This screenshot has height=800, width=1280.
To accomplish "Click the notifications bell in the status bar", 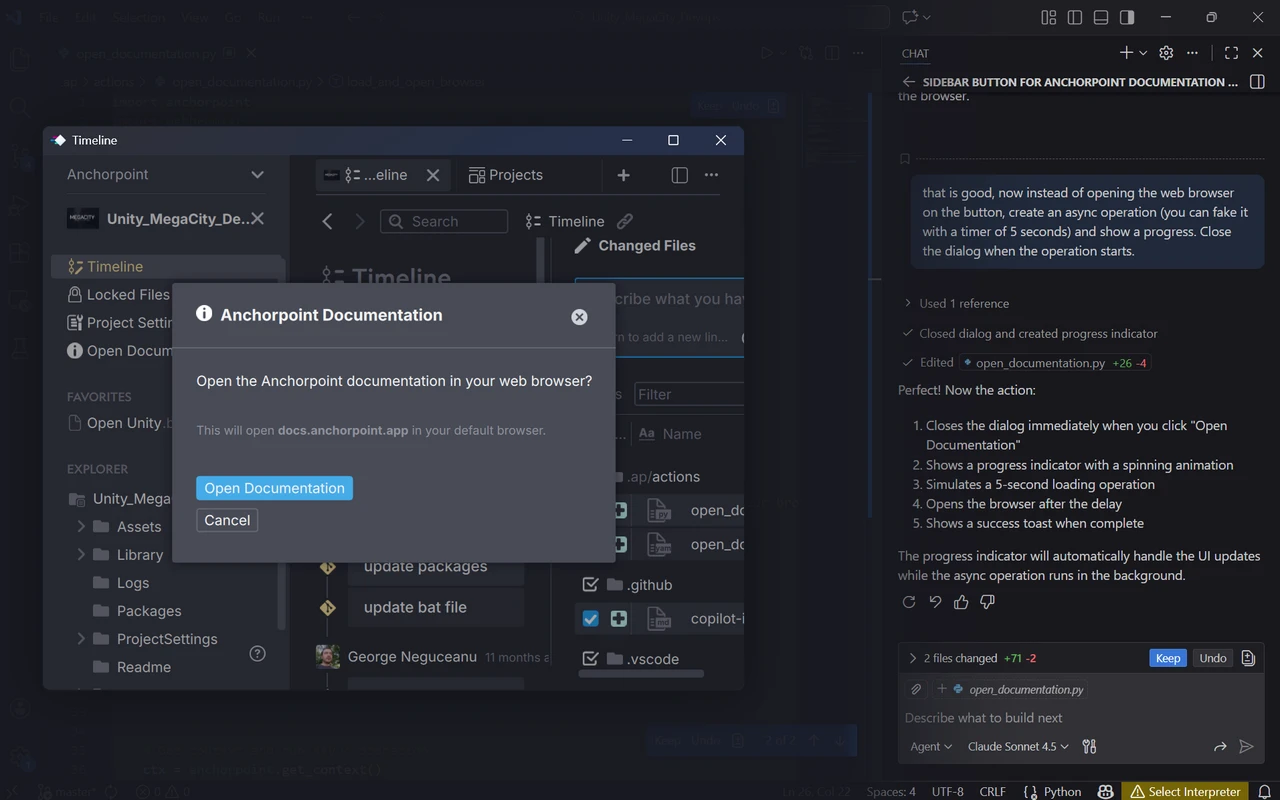I will [x=1263, y=791].
